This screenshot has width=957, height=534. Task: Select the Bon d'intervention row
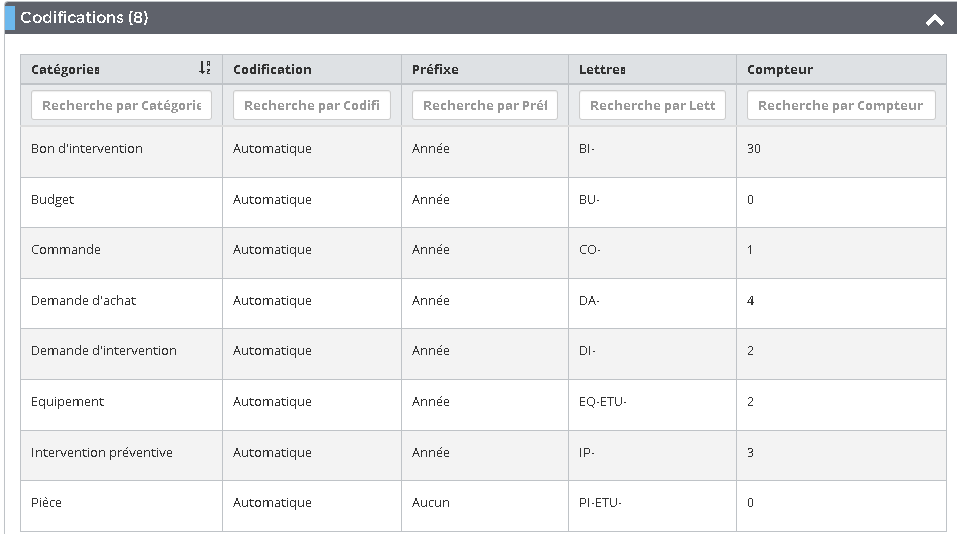point(87,149)
